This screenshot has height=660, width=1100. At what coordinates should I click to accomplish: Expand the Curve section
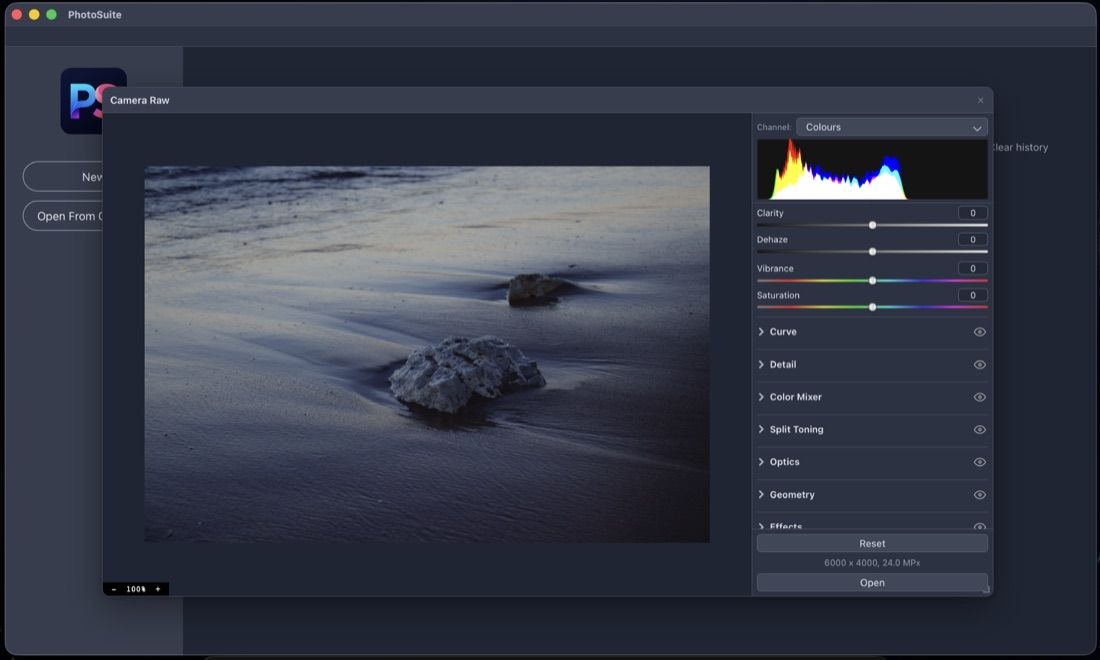[761, 332]
